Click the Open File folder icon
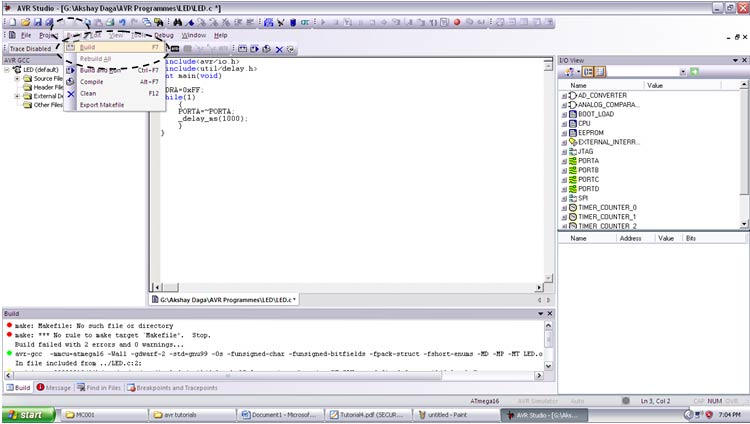 (25, 22)
